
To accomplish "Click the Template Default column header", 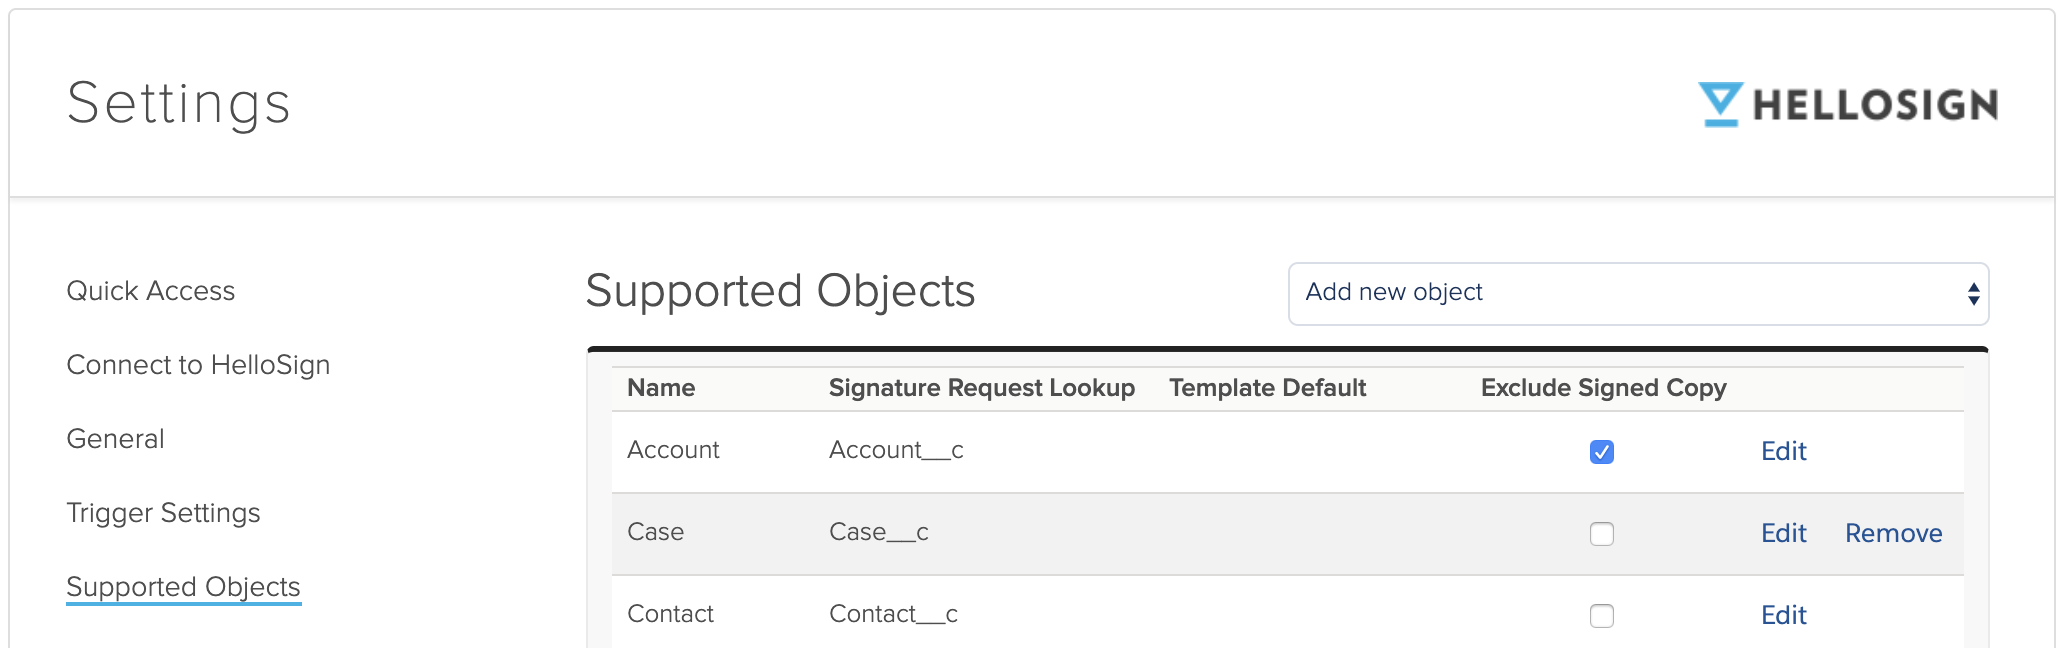I will [1267, 388].
